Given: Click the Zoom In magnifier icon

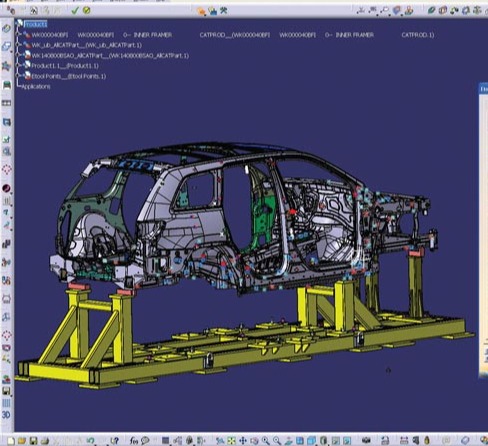Looking at the screenshot, I should (x=265, y=441).
